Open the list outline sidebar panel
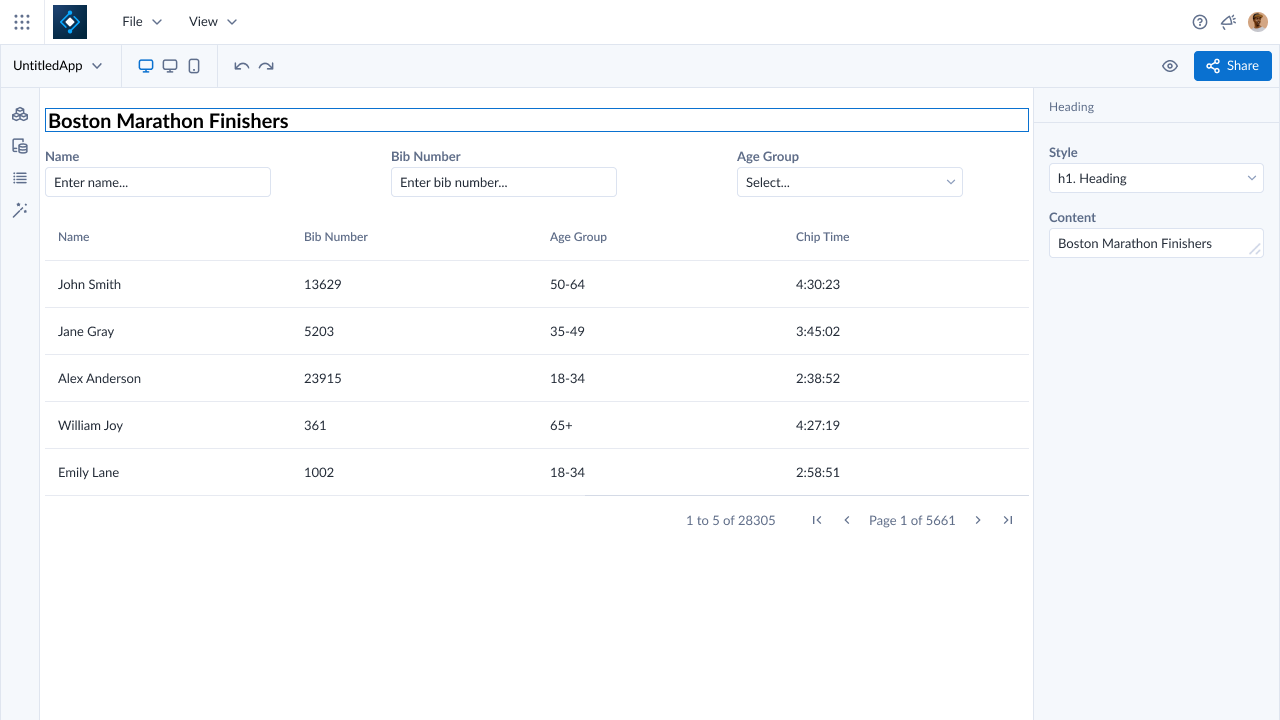 pyautogui.click(x=20, y=178)
